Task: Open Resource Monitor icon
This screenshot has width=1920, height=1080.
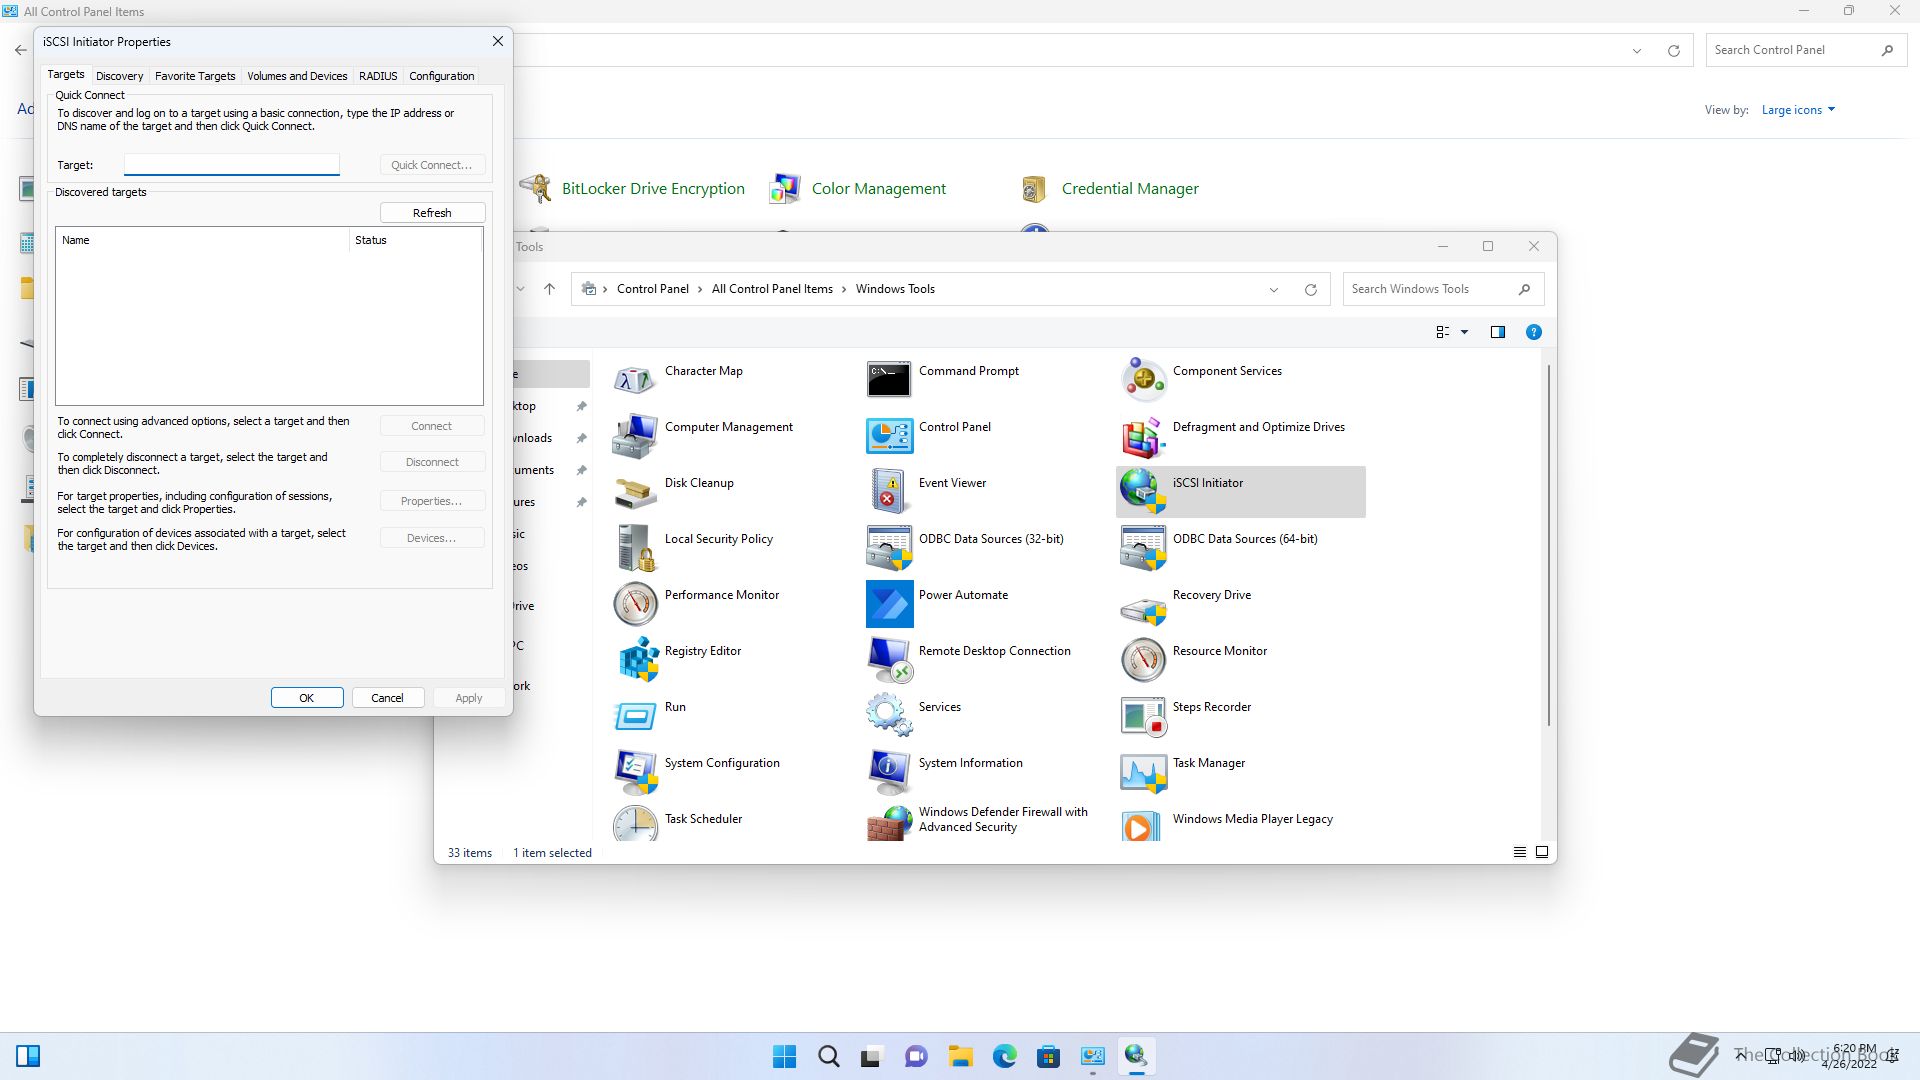Action: (x=1143, y=659)
